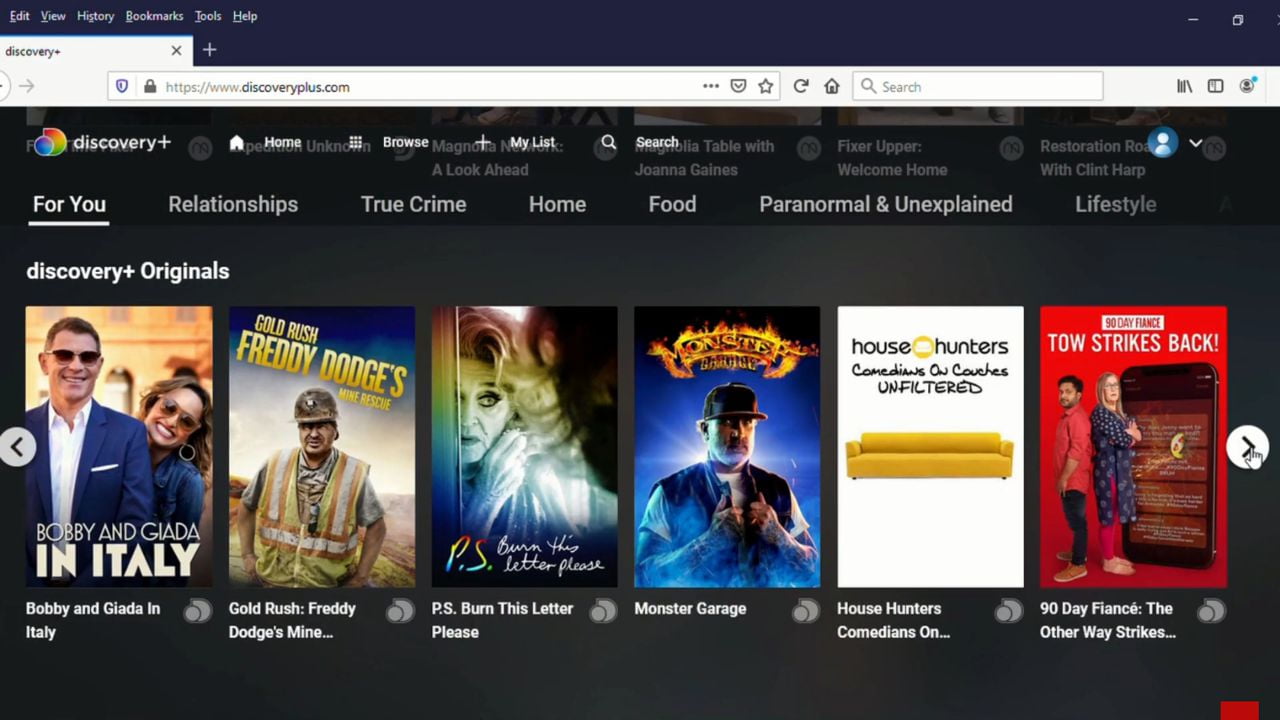The height and width of the screenshot is (720, 1280).
Task: Click the Search magnifier icon in site nav
Action: pyautogui.click(x=608, y=142)
